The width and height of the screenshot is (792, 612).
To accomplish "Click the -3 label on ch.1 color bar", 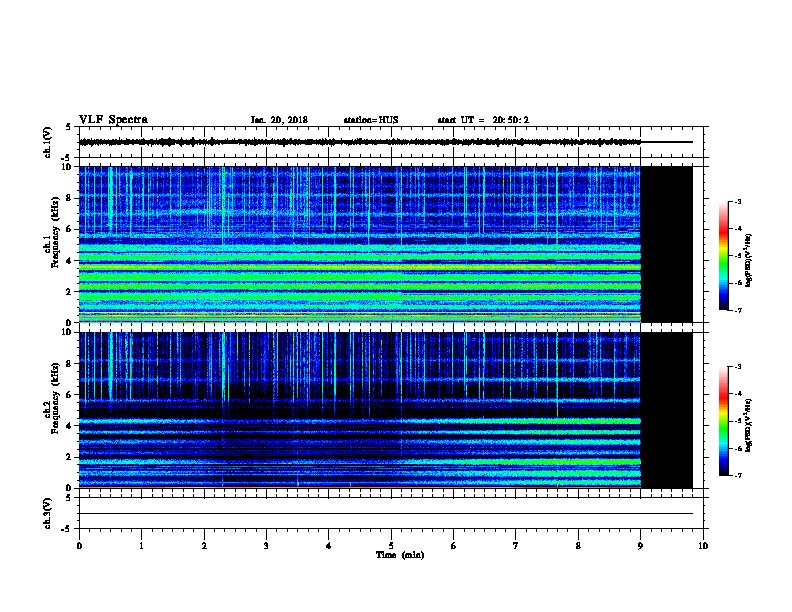I will (x=737, y=201).
